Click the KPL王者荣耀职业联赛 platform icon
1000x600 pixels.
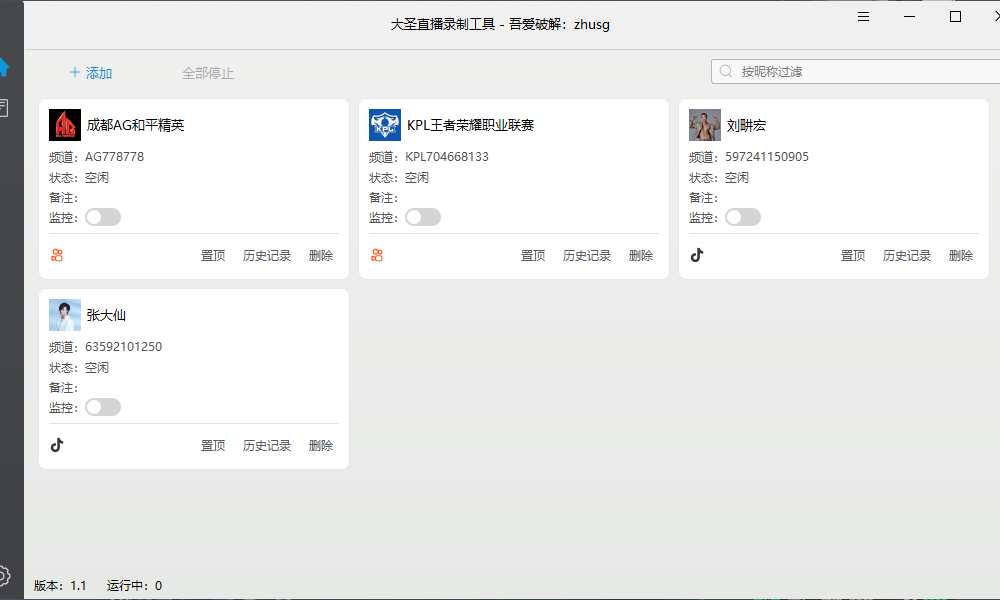point(377,256)
